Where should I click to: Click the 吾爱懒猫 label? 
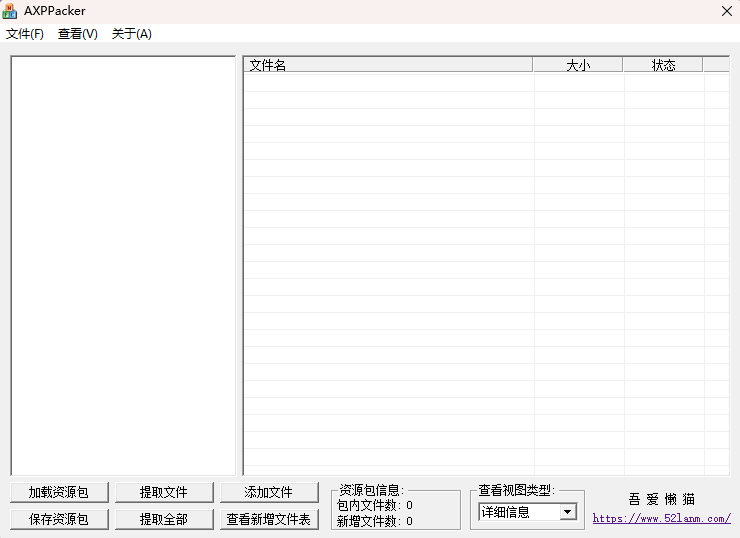(x=661, y=499)
